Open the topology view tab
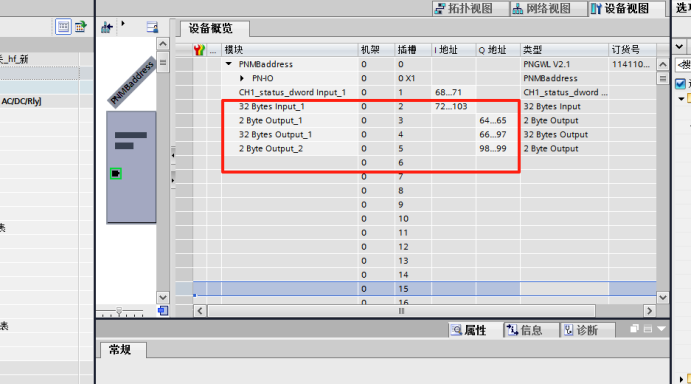 point(470,8)
